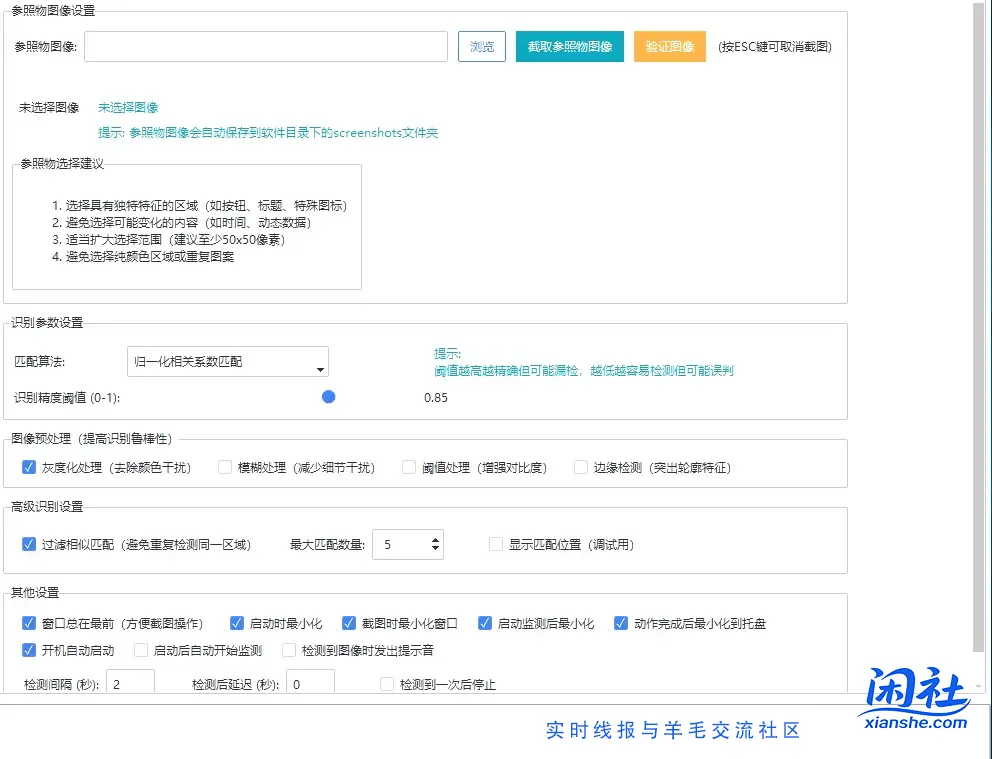Click the 检测间隔 seconds input field

(x=130, y=685)
